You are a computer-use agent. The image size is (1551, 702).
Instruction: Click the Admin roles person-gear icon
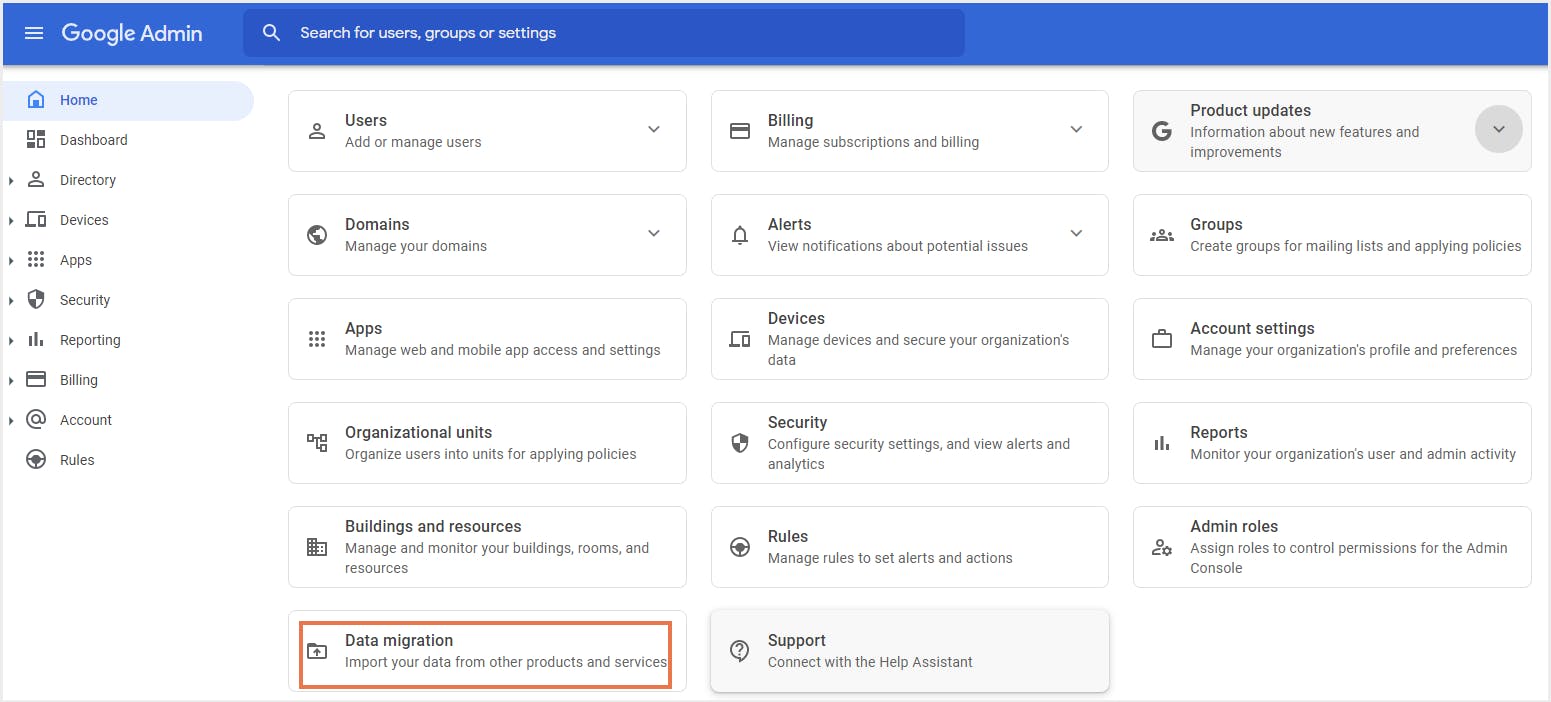(x=1162, y=547)
